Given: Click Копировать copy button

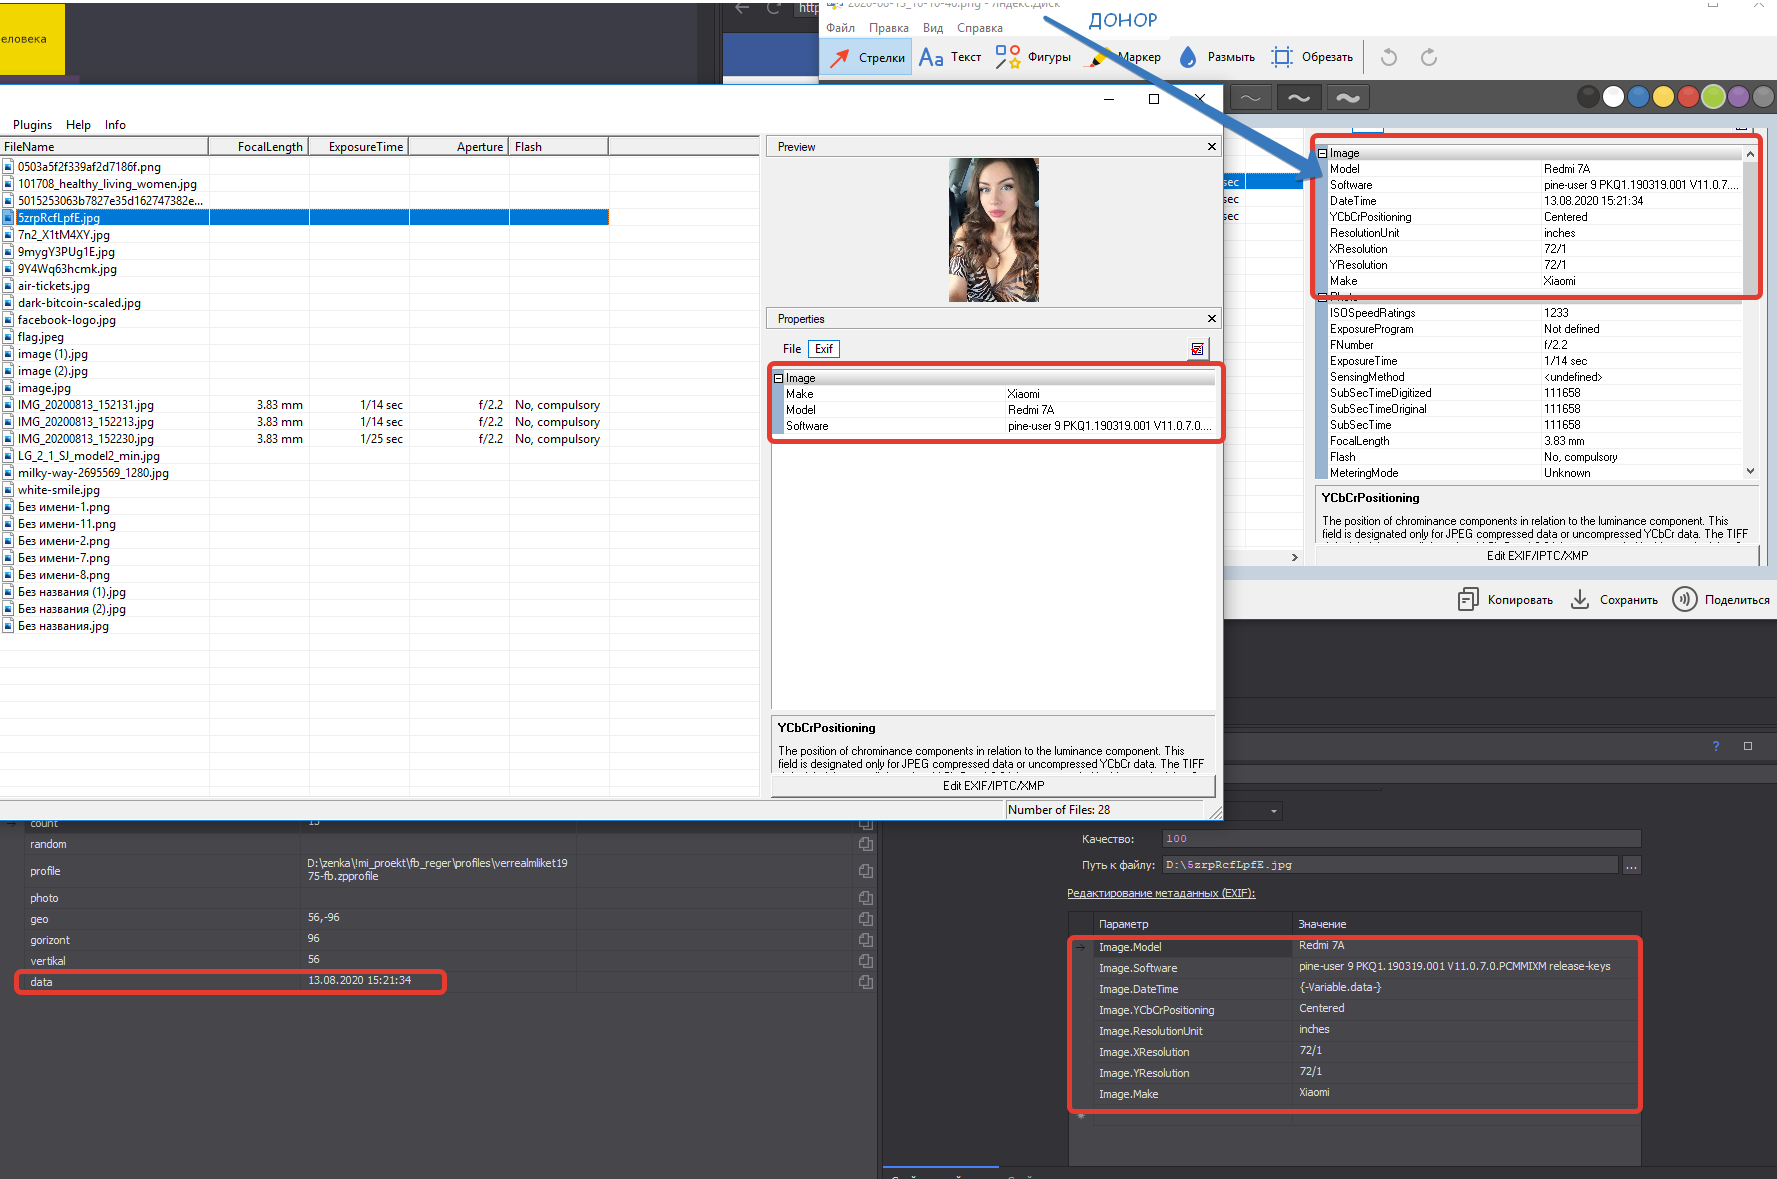Looking at the screenshot, I should 1505,600.
